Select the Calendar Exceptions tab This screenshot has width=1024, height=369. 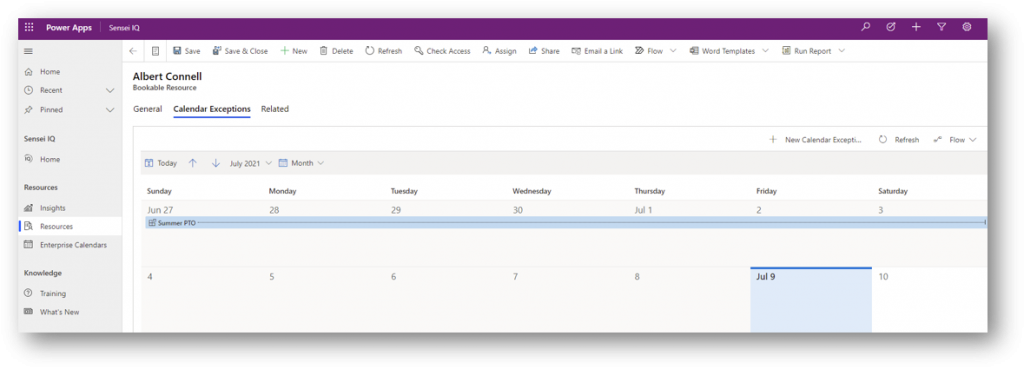(x=212, y=109)
